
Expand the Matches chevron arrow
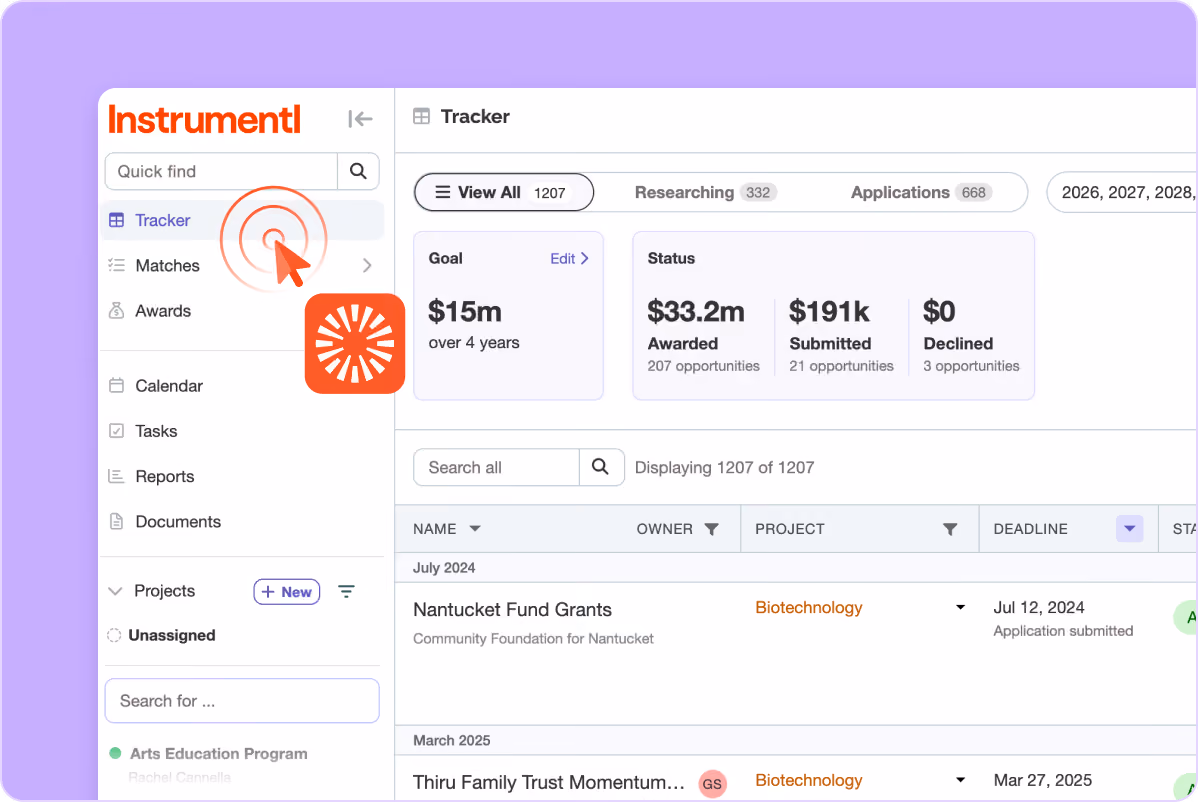click(x=367, y=266)
